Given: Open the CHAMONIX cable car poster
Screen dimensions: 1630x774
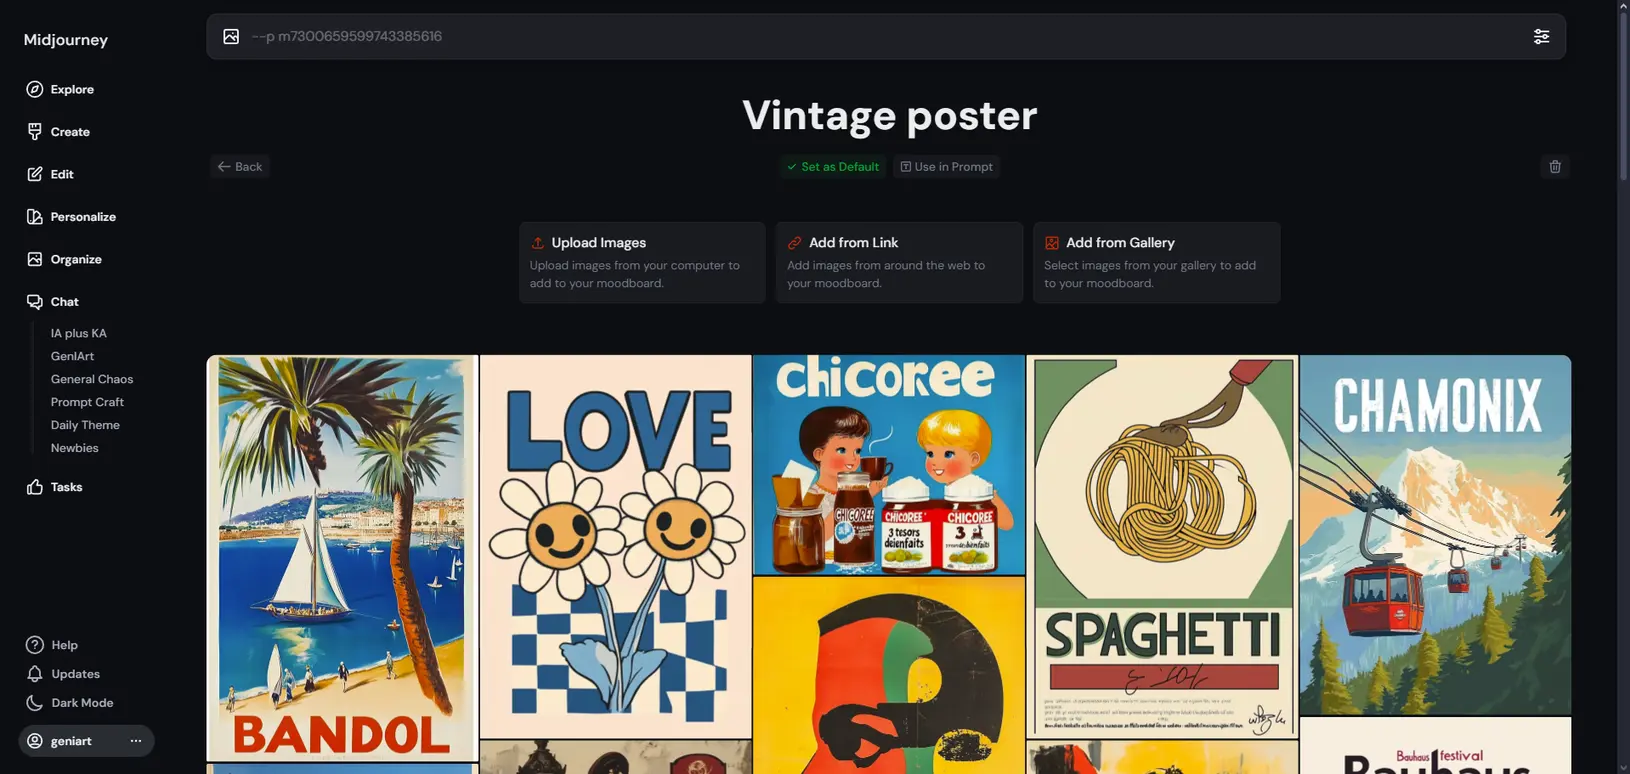Looking at the screenshot, I should (1435, 535).
